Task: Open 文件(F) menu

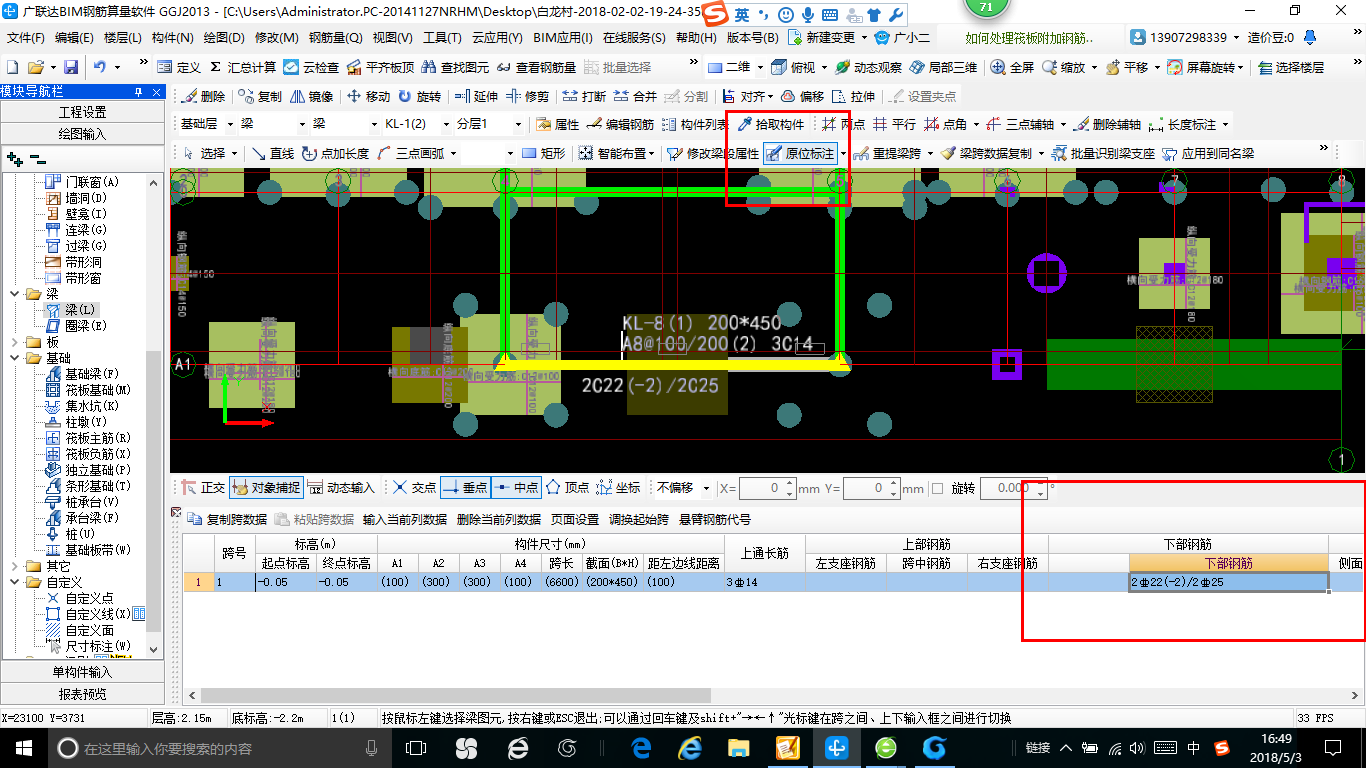Action: (x=26, y=37)
